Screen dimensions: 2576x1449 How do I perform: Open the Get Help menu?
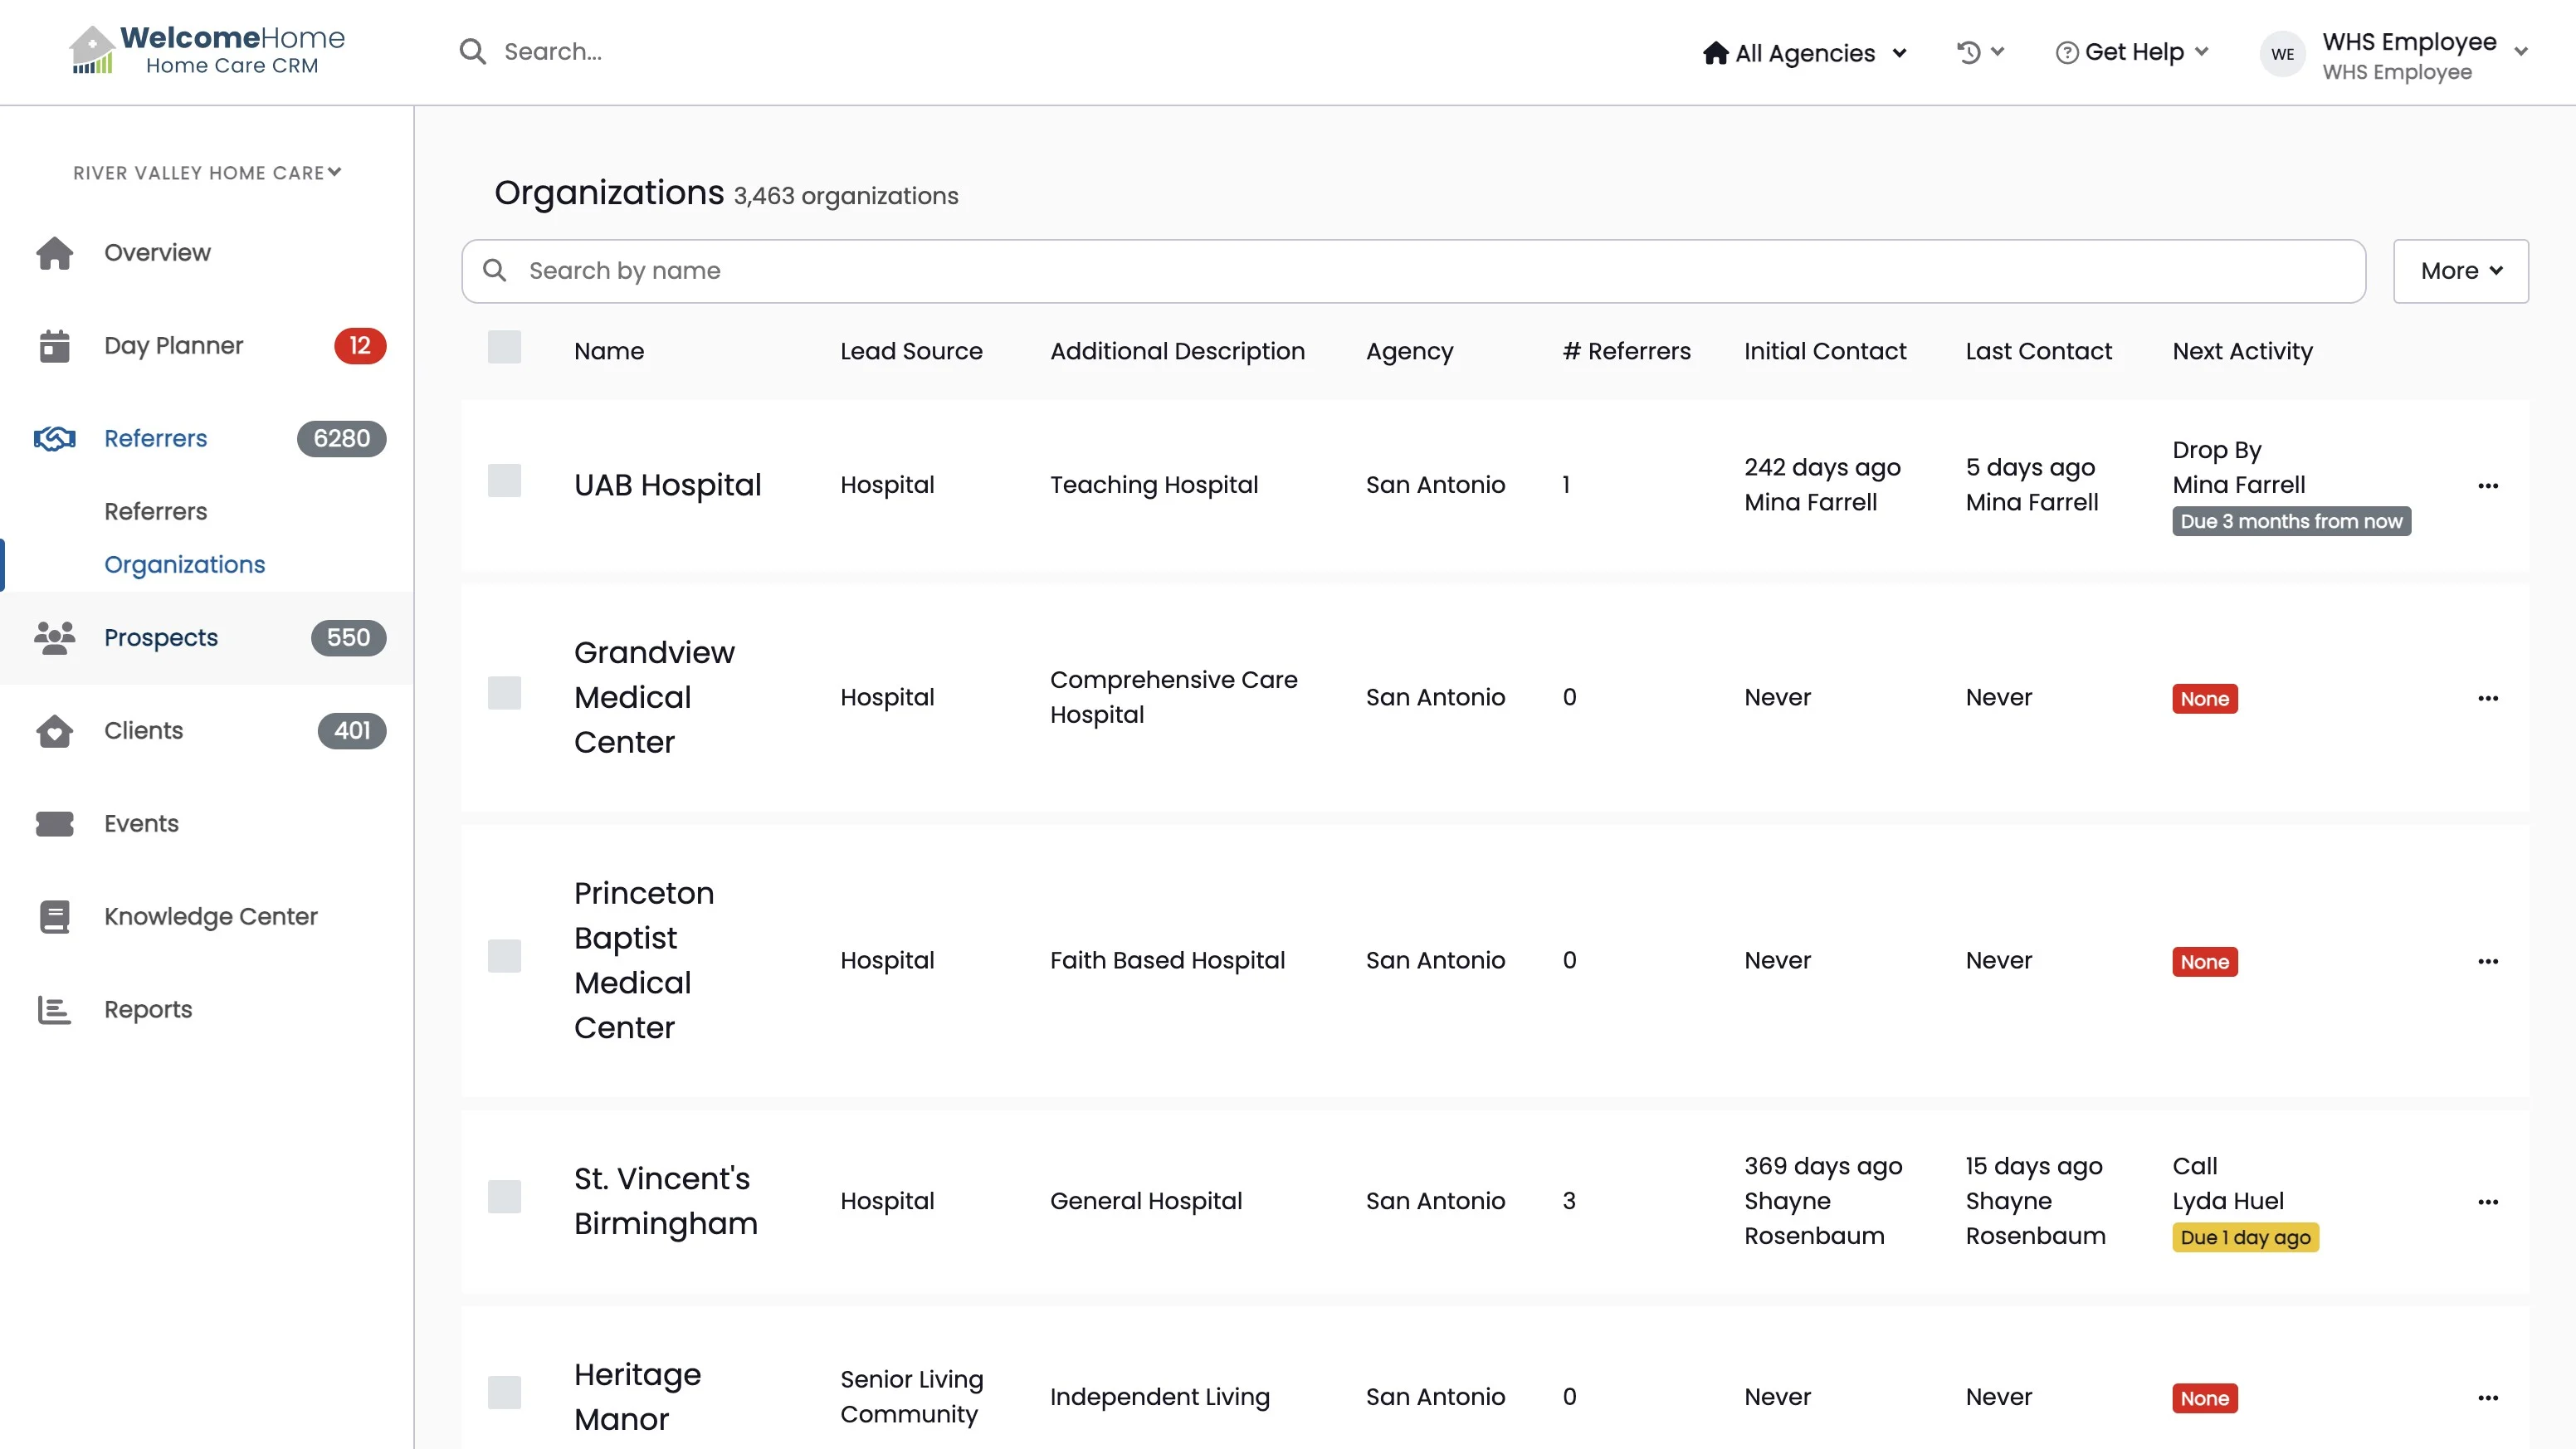(2132, 52)
